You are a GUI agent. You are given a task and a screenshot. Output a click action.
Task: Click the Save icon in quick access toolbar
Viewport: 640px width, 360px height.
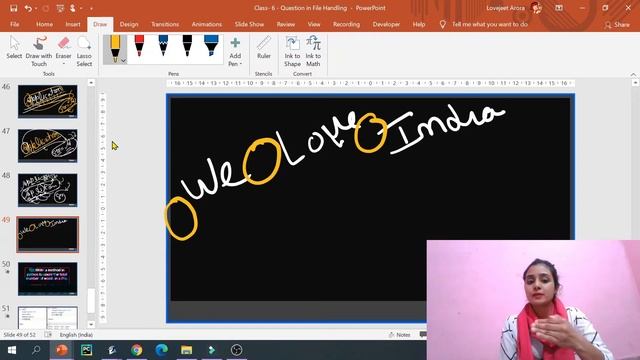point(13,8)
